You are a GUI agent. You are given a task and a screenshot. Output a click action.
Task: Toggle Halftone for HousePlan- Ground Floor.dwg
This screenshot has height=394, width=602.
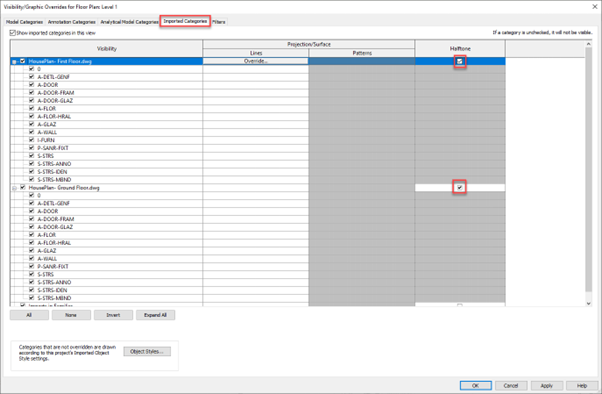(460, 187)
